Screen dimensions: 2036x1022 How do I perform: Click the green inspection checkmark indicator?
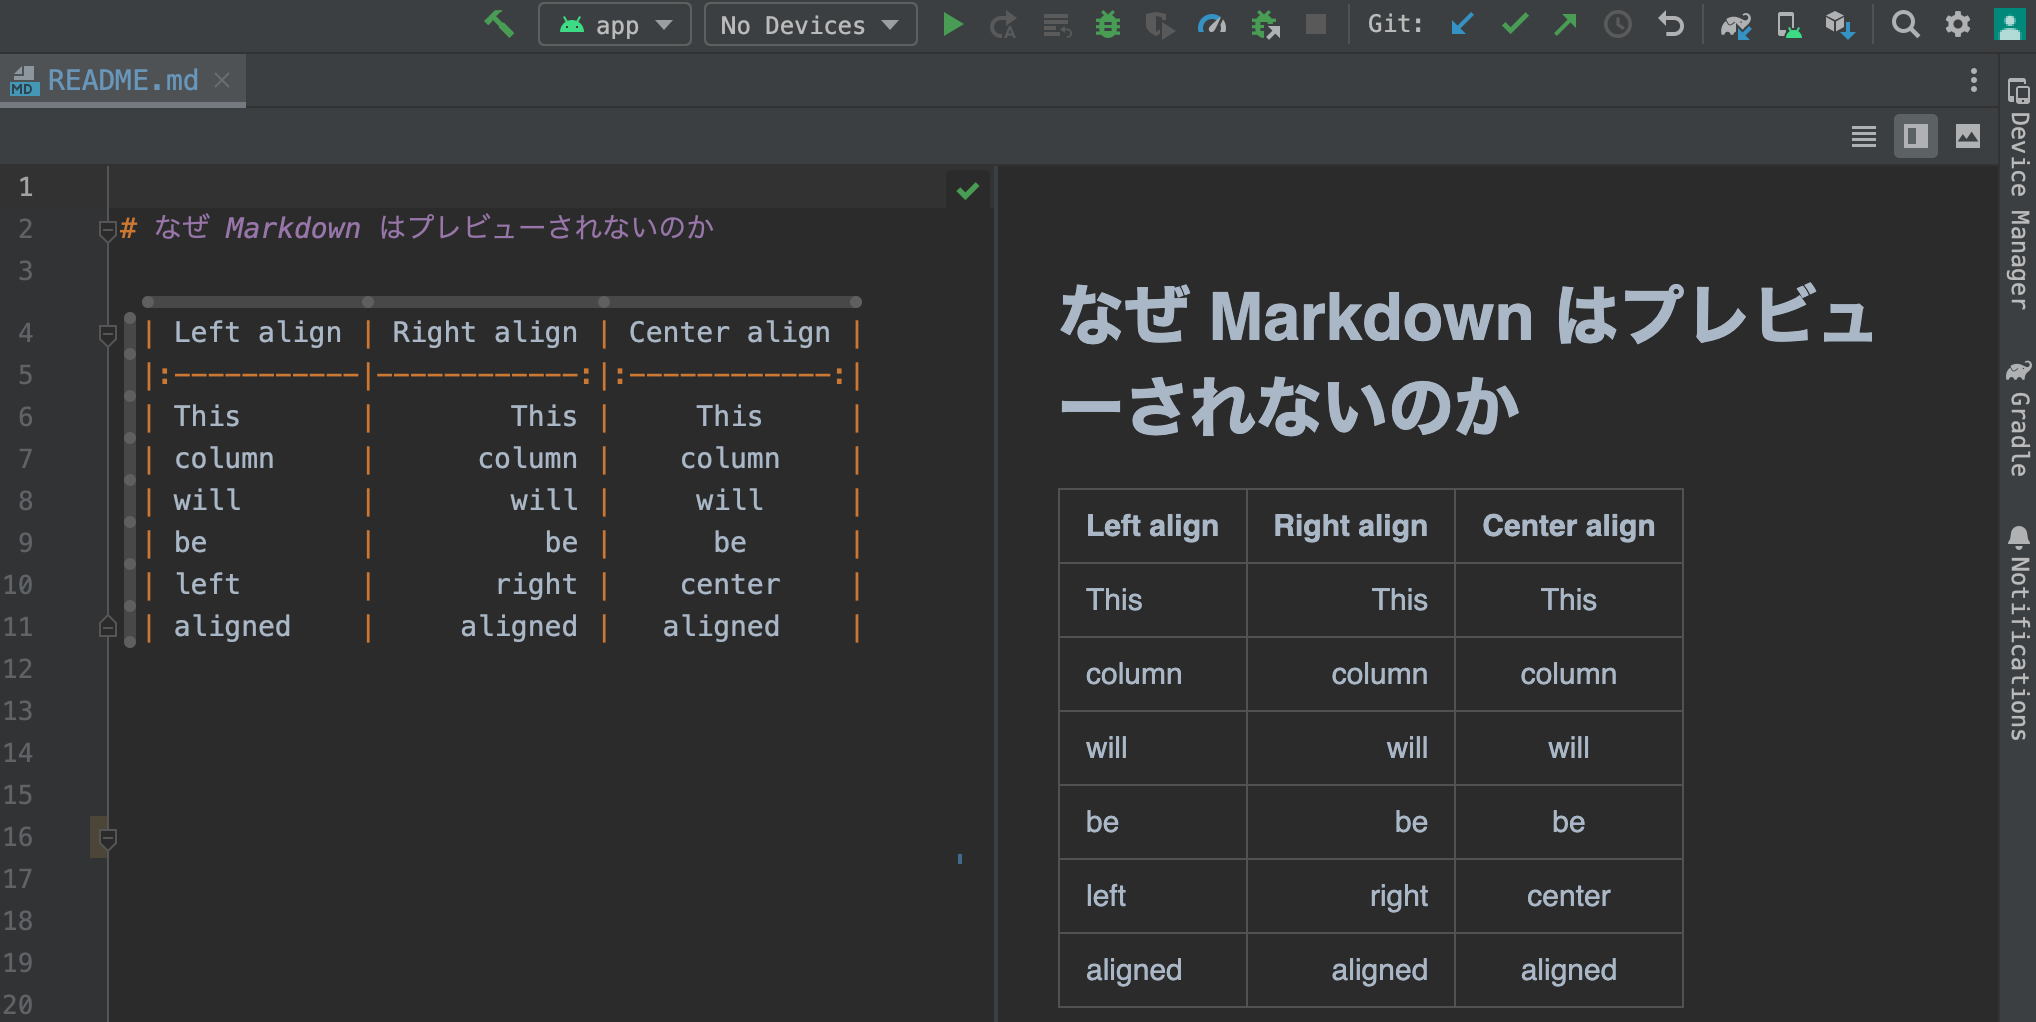(968, 190)
